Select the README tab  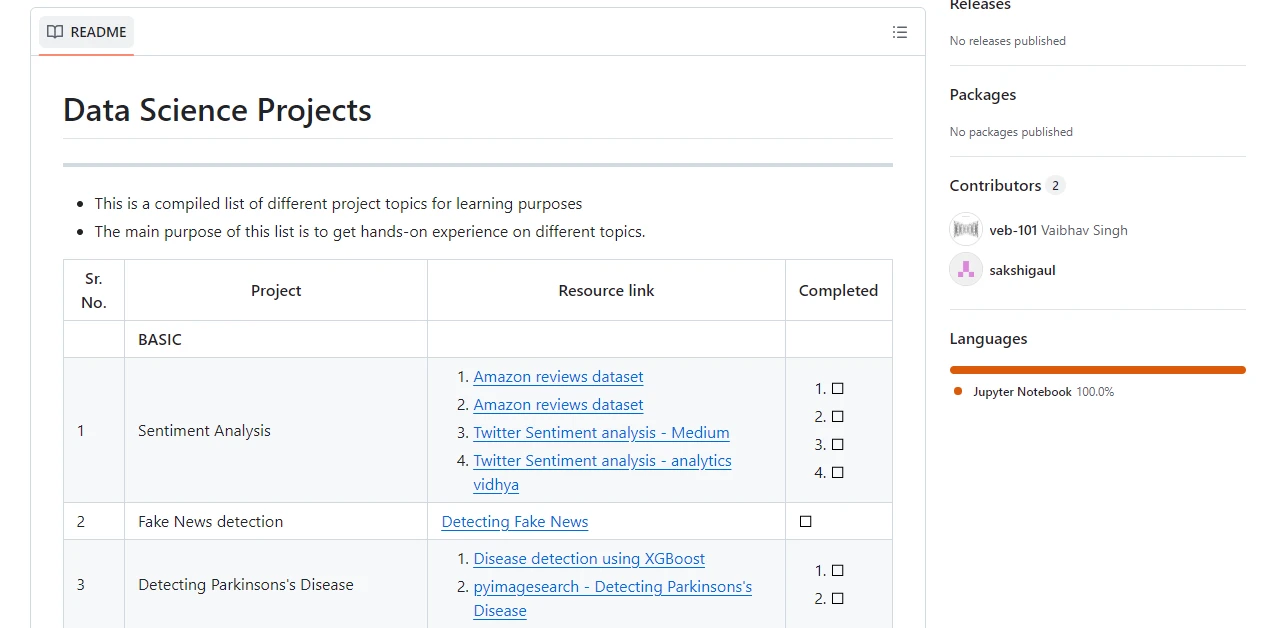[x=87, y=32]
